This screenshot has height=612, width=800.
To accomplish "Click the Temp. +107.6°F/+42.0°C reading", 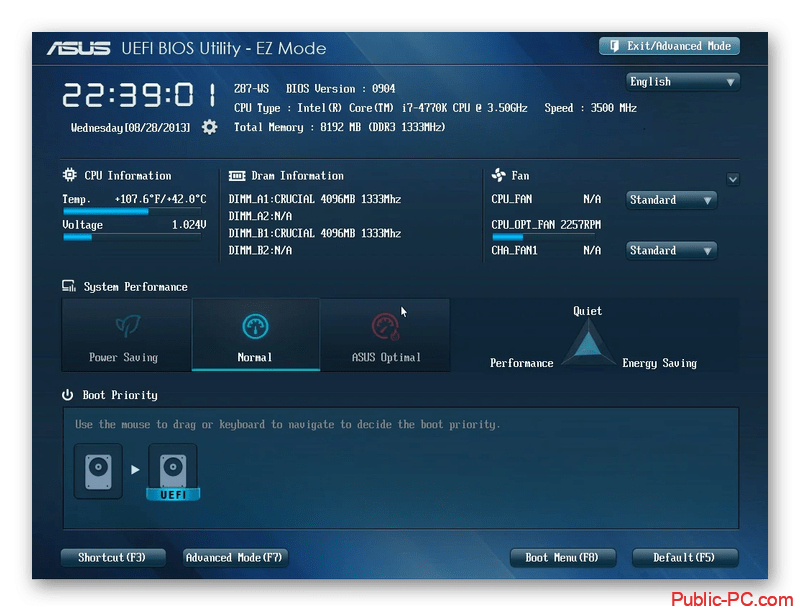I will pyautogui.click(x=134, y=199).
